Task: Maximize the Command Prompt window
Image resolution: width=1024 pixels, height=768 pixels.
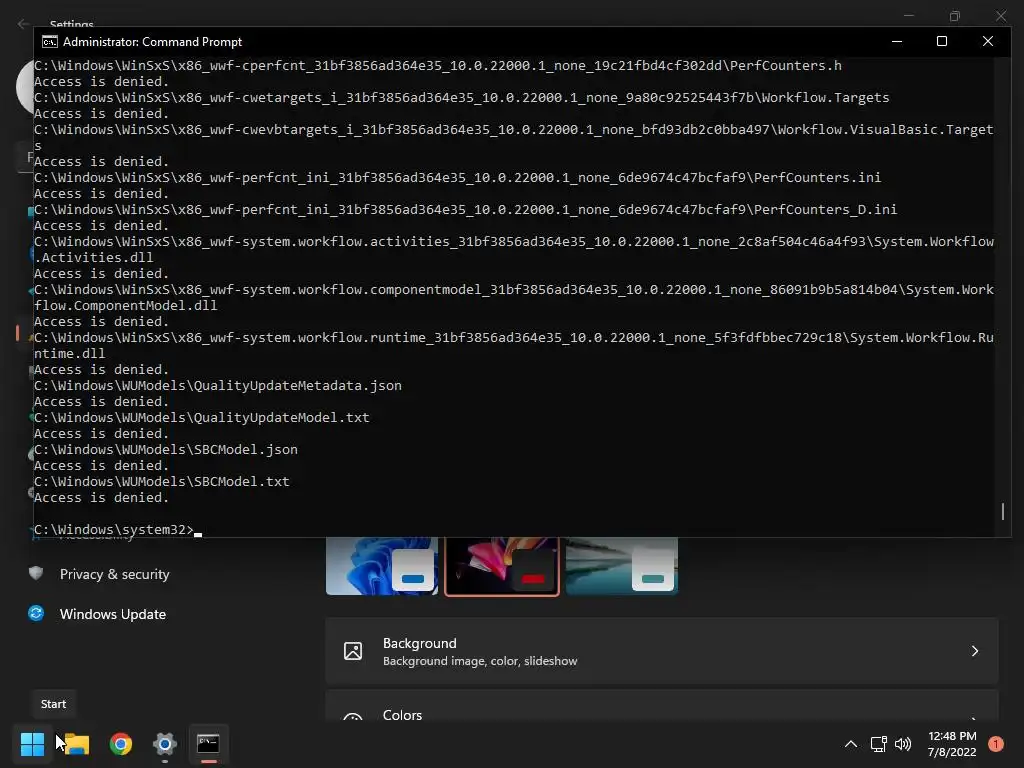Action: (942, 41)
